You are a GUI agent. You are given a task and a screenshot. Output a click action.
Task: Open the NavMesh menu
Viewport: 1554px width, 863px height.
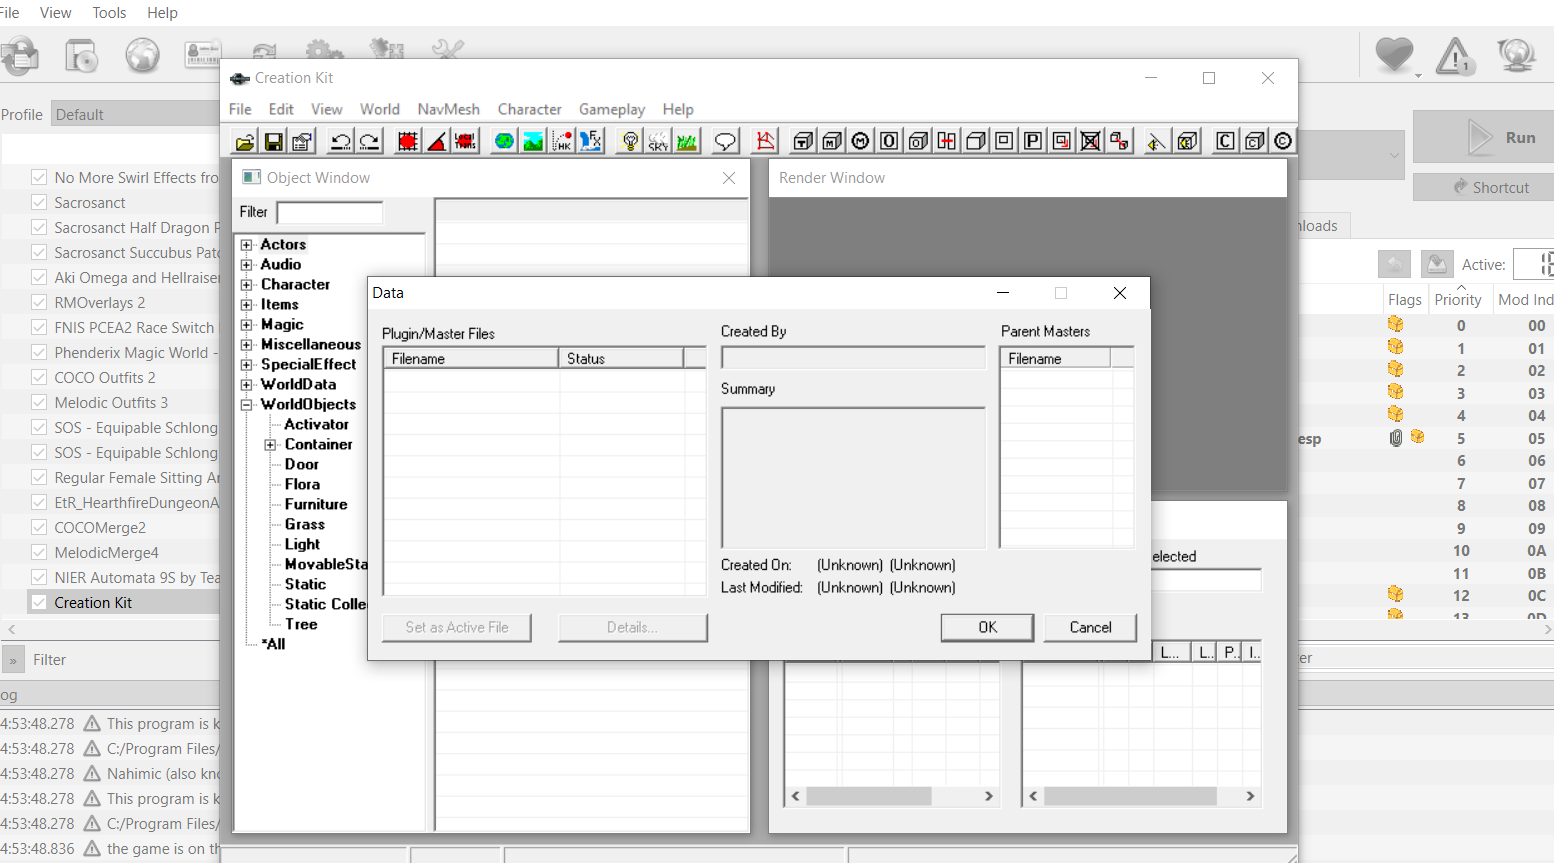point(448,109)
